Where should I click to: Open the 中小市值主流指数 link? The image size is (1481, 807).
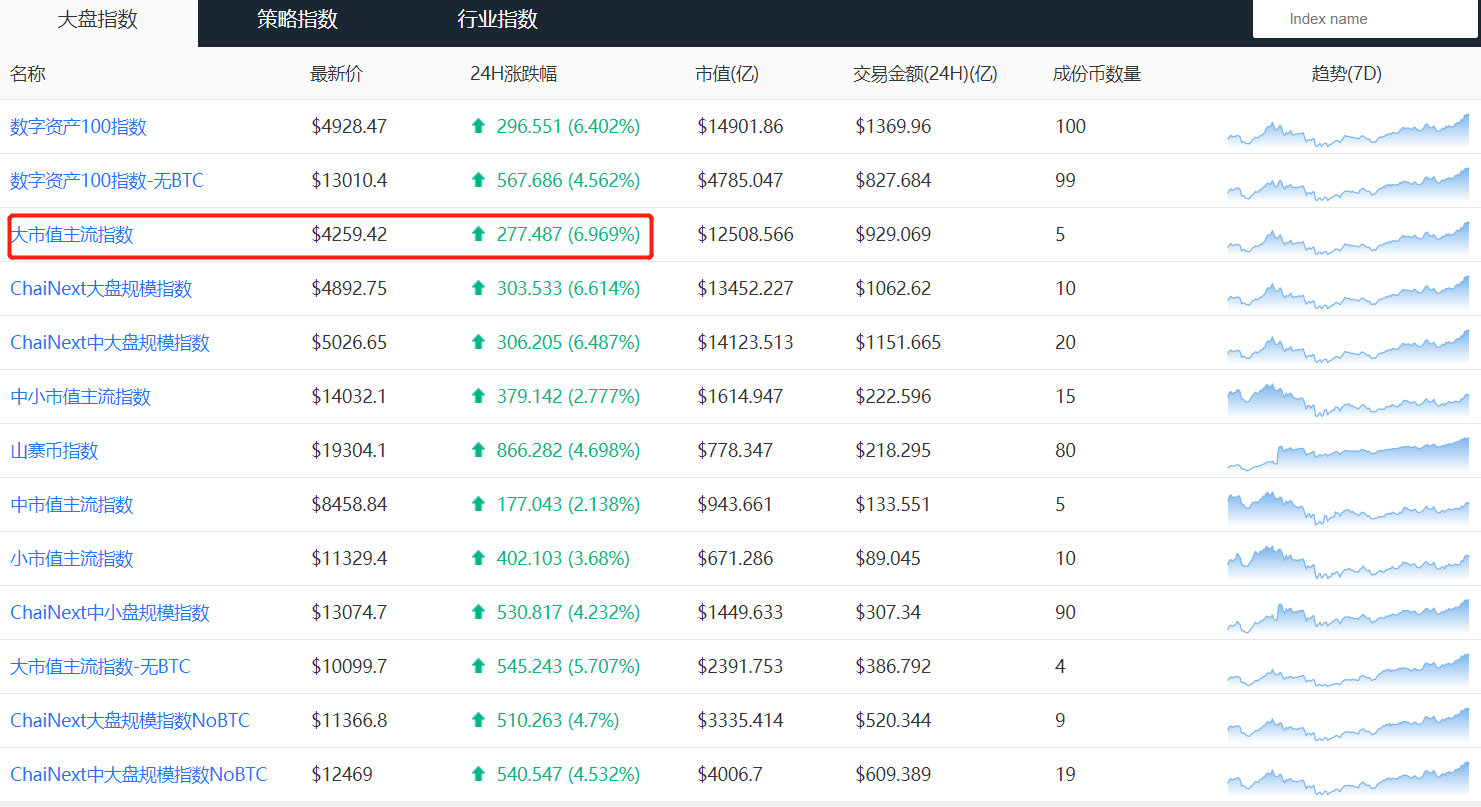80,397
